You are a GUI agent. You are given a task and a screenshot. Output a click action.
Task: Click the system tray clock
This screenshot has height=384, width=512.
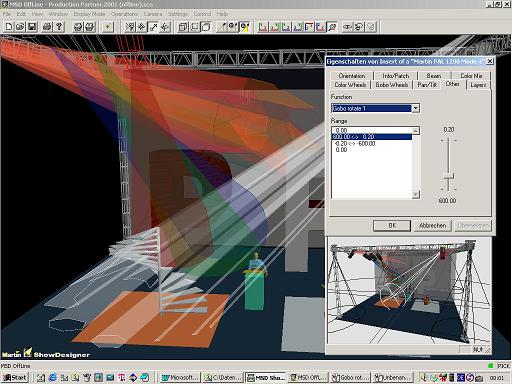[x=496, y=378]
